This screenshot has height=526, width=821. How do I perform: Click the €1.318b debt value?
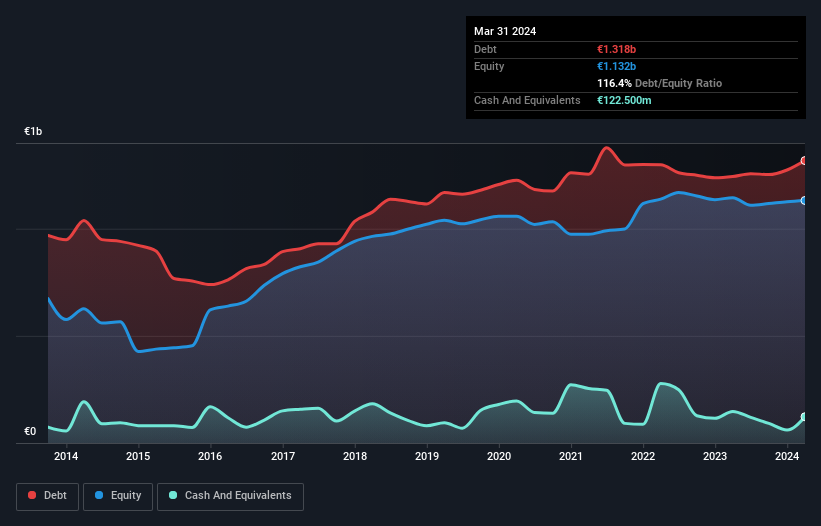616,49
